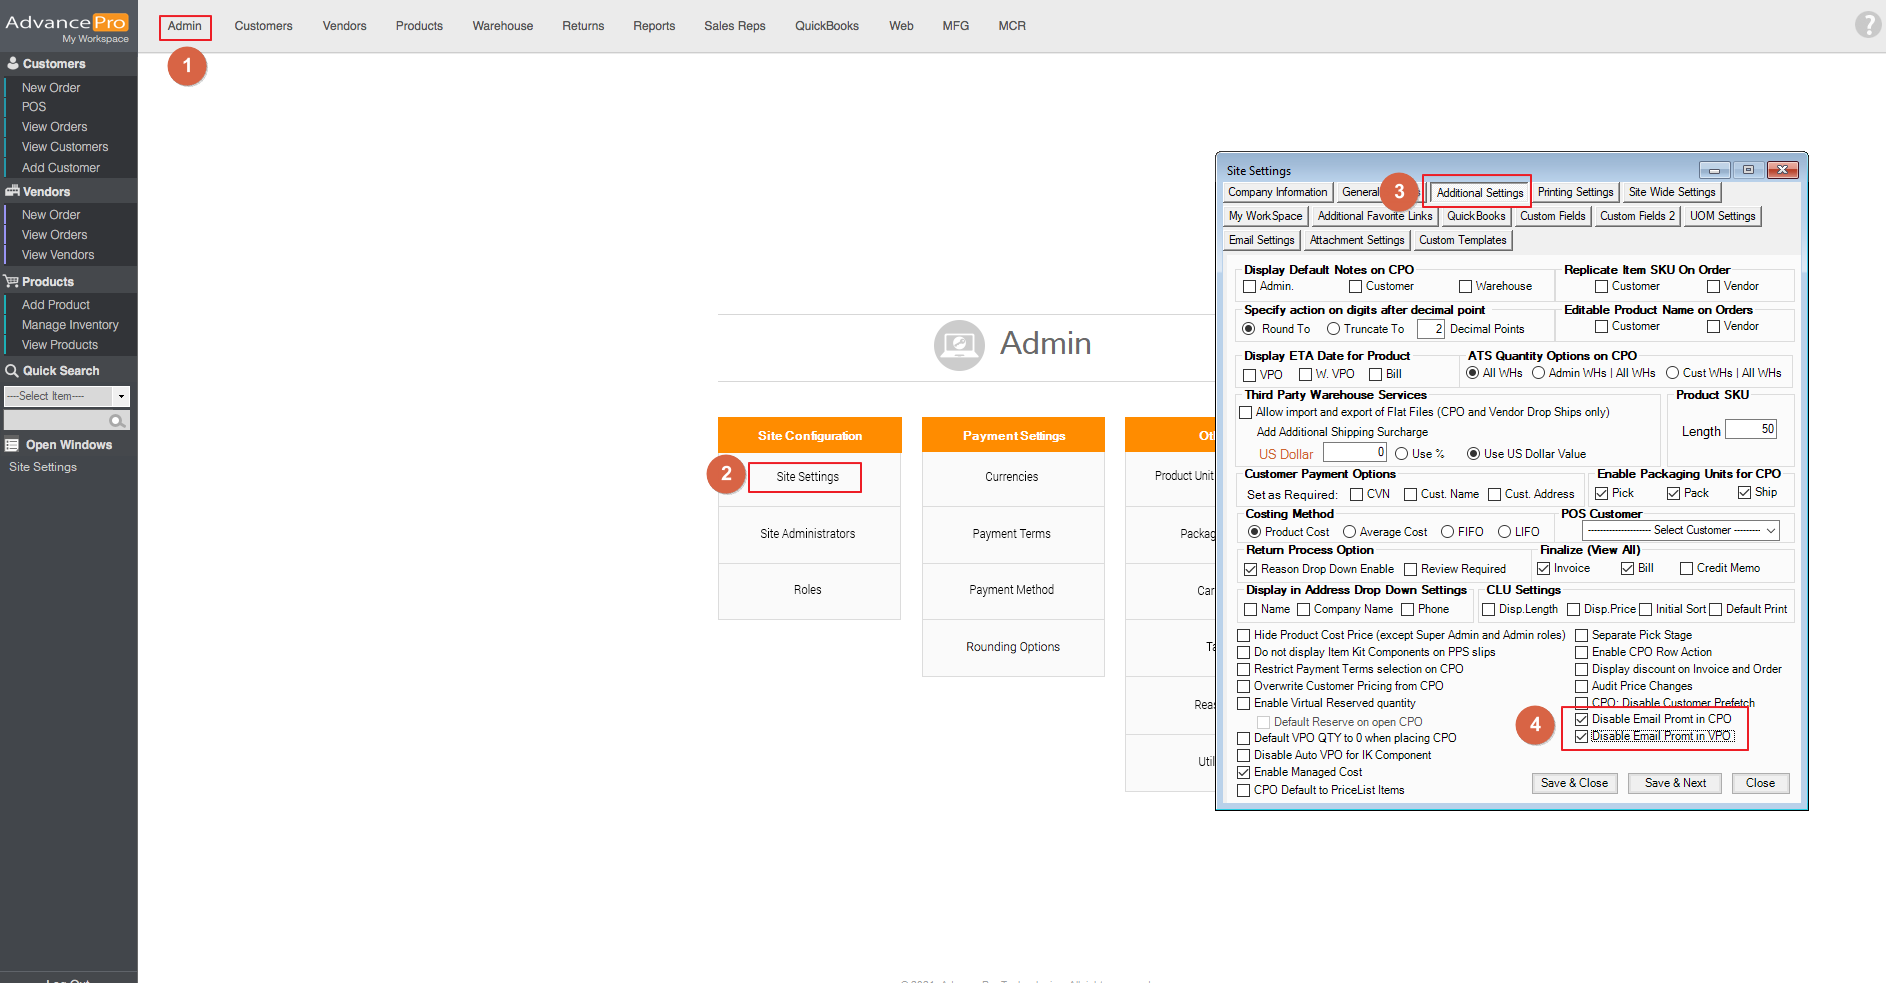
Task: Click the Vendors truck icon in sidebar
Action: tap(13, 191)
